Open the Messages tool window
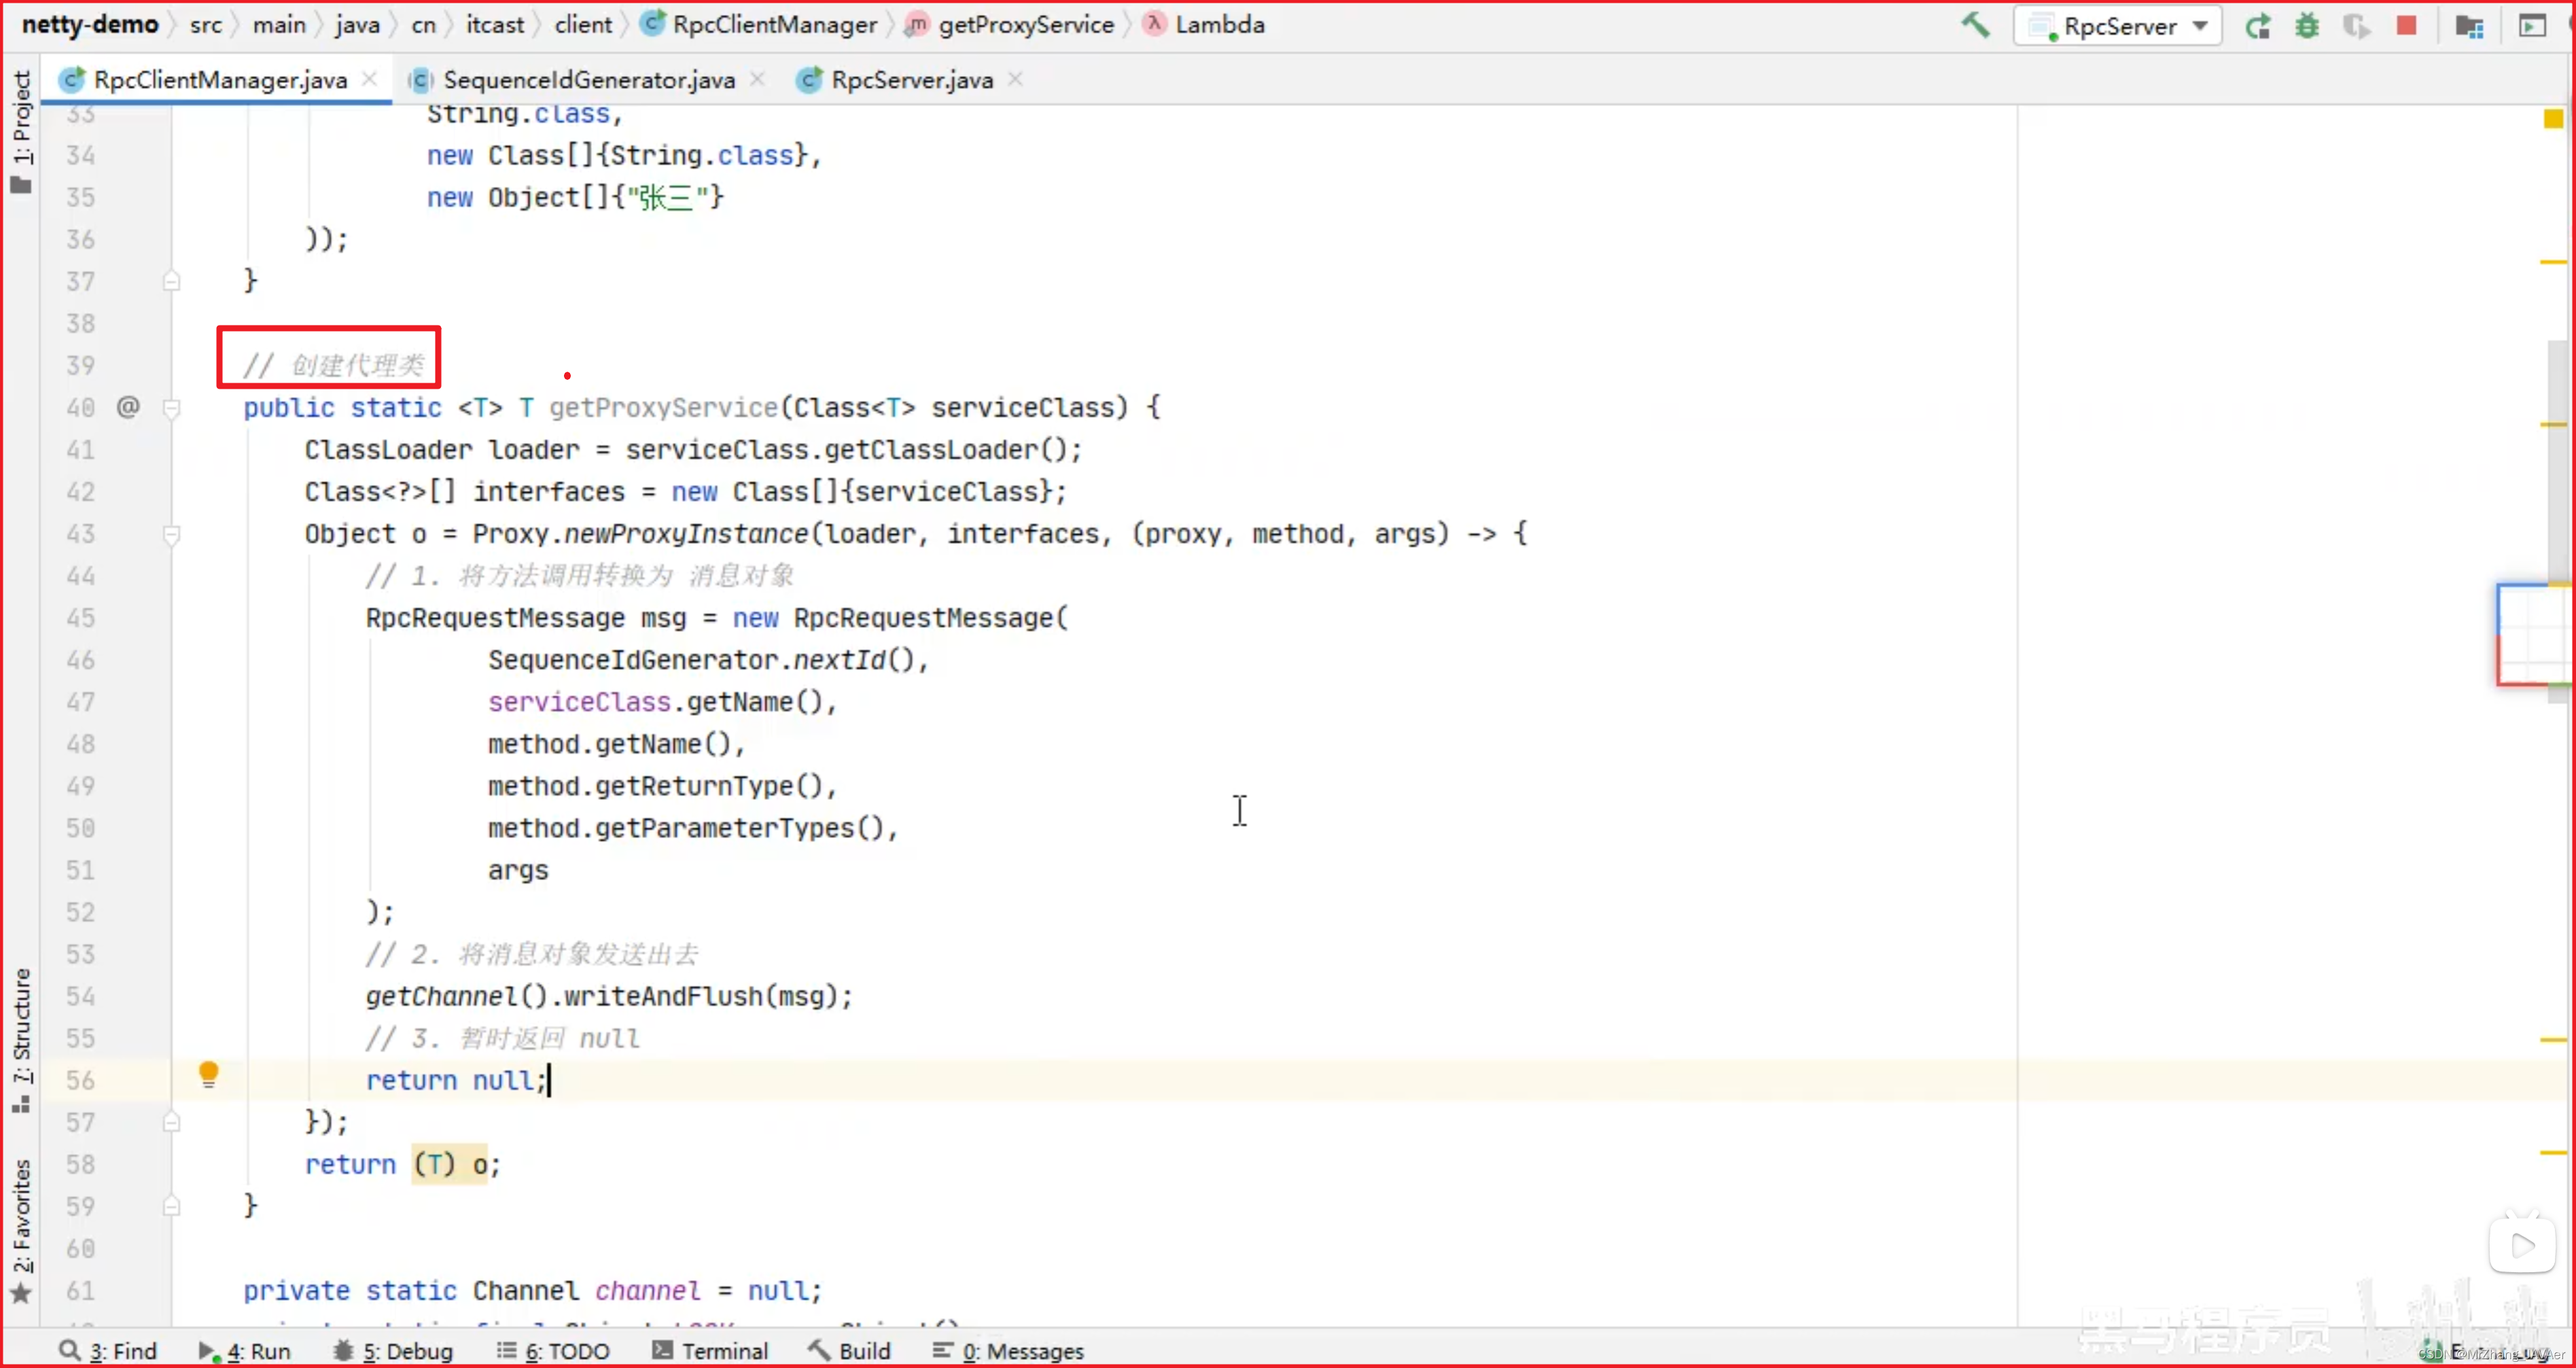2576x1368 pixels. 1008,1351
